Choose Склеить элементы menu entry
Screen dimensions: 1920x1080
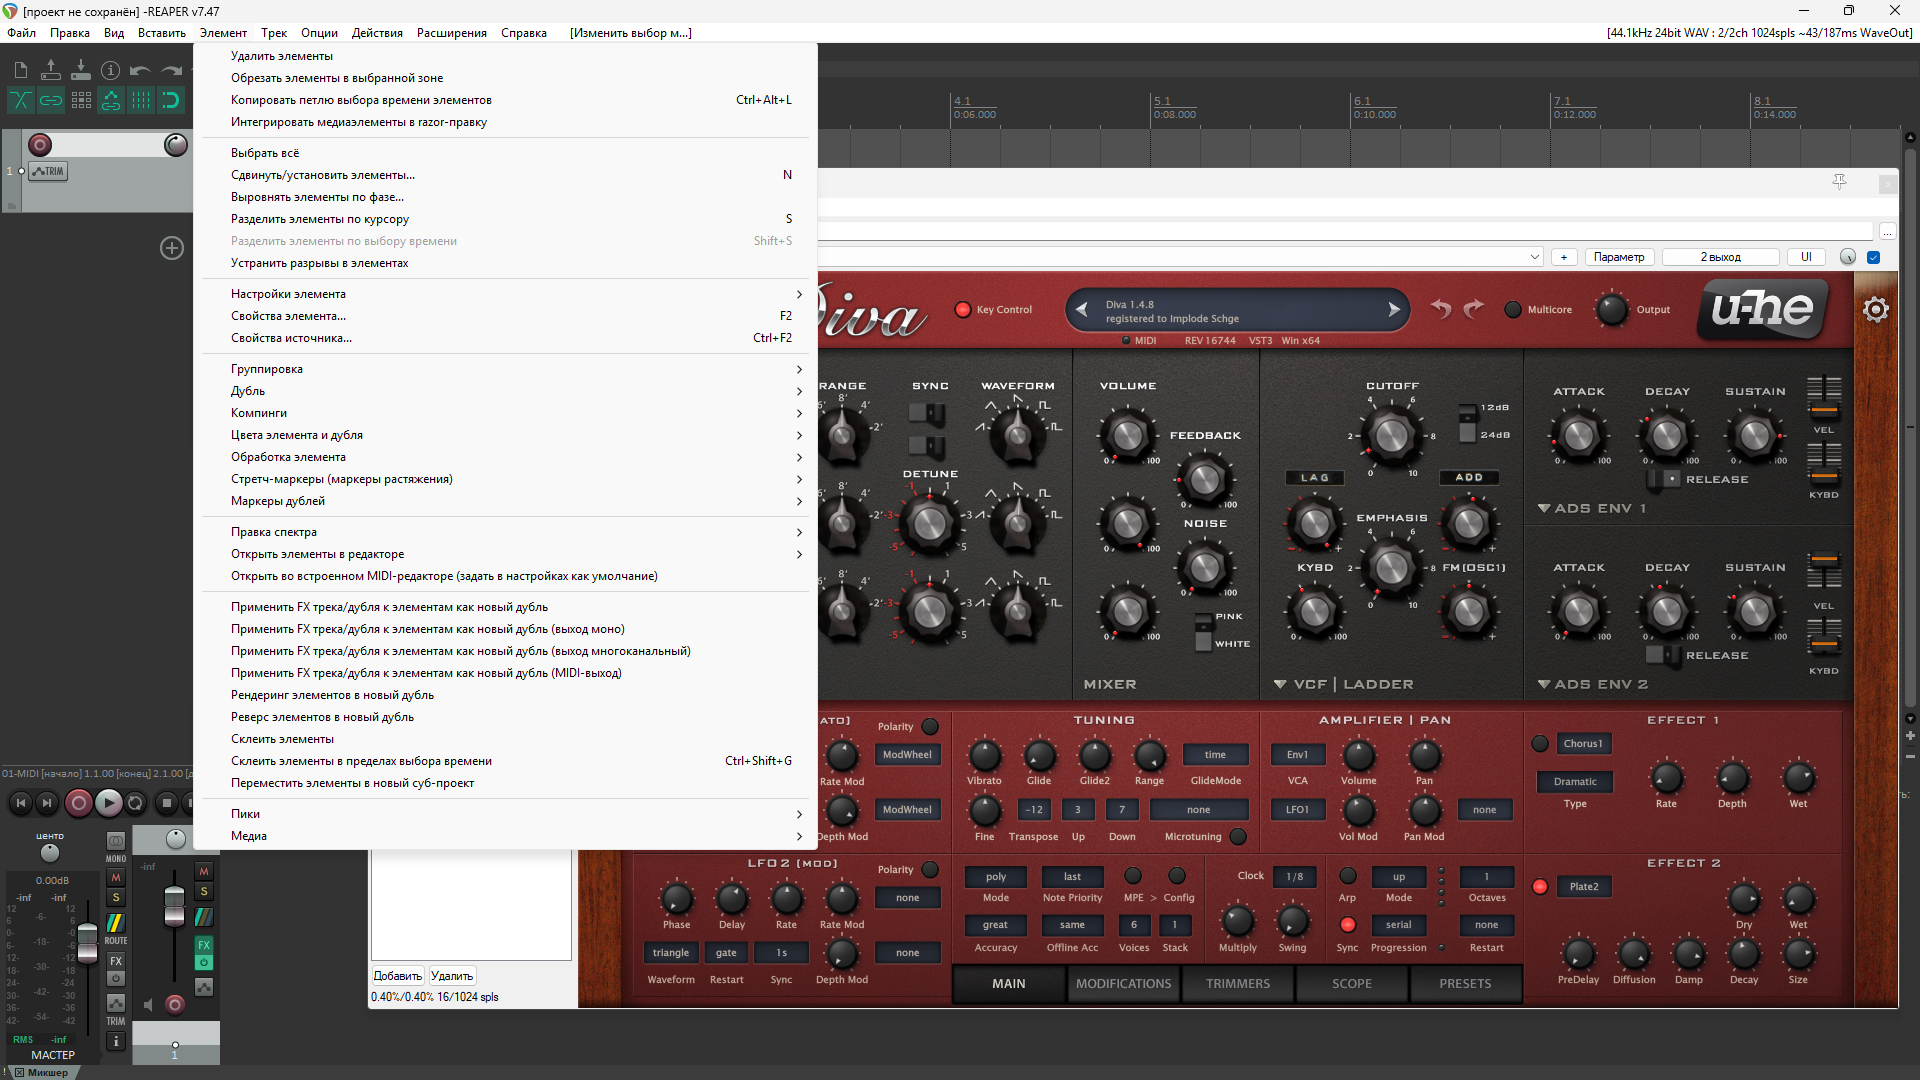point(283,739)
